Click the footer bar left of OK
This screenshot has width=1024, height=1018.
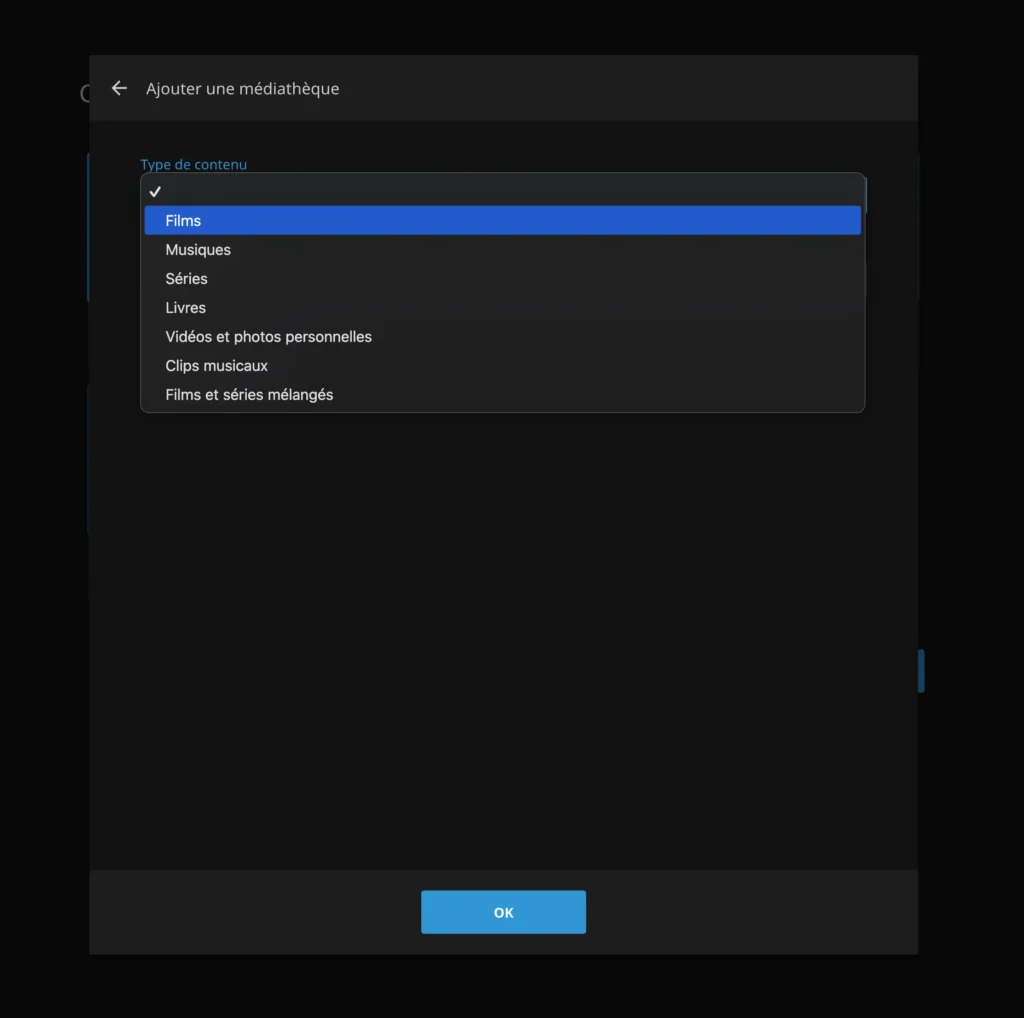[250, 912]
